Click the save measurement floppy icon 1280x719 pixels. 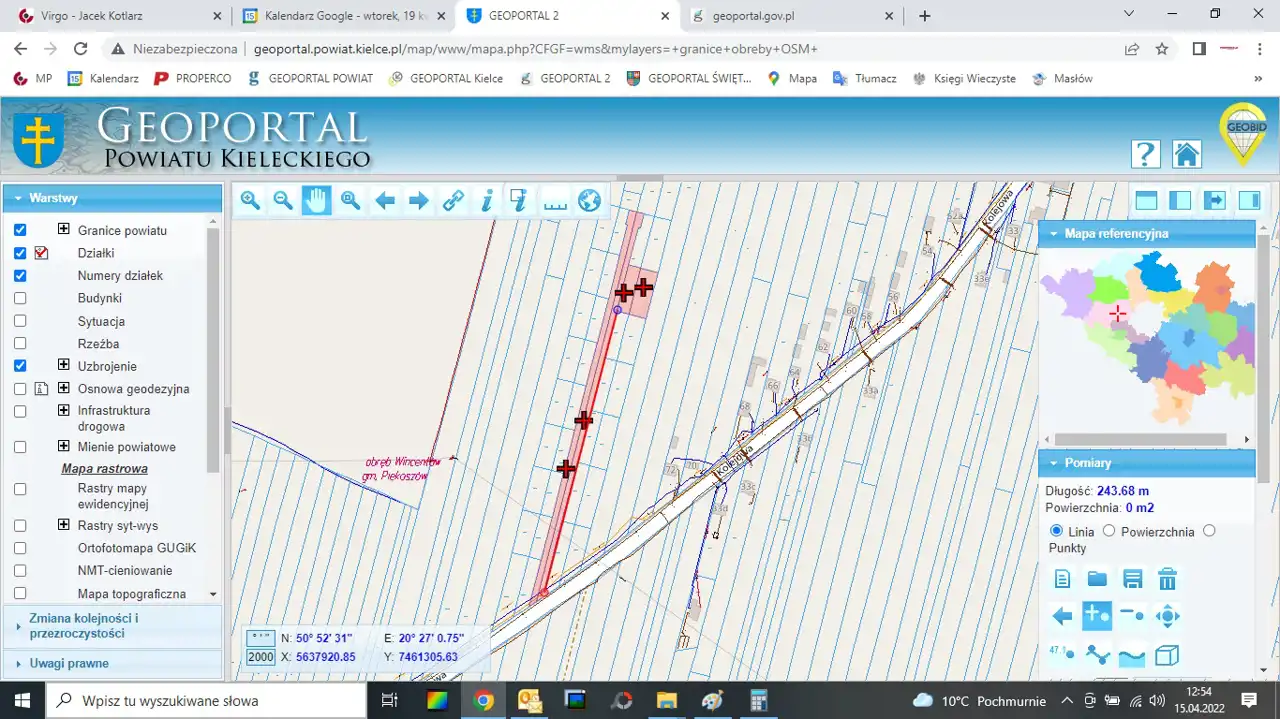tap(1132, 579)
